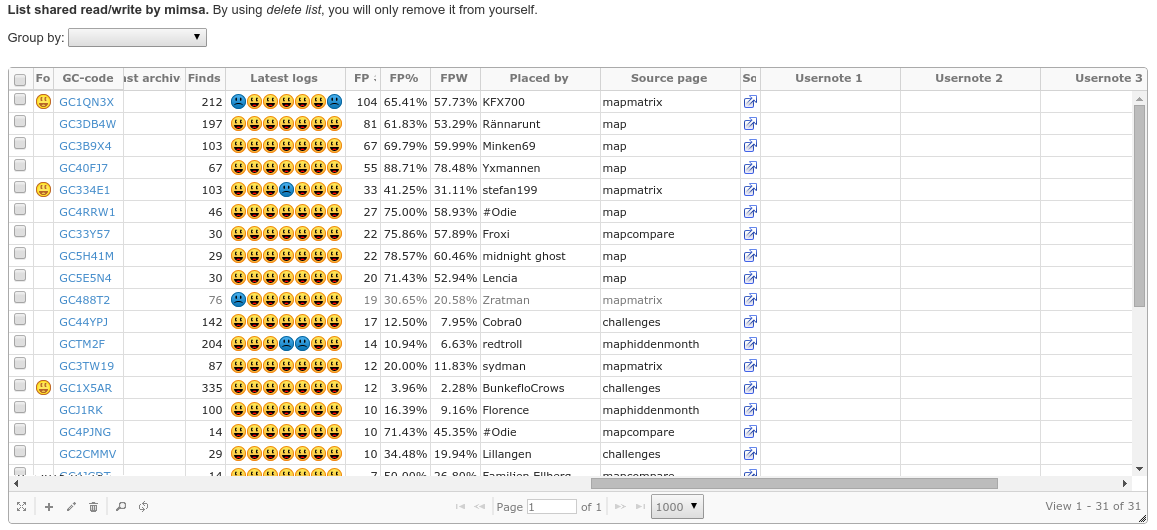Toggle fullscreen expand icon in footer
The height and width of the screenshot is (530, 1157).
click(x=22, y=507)
